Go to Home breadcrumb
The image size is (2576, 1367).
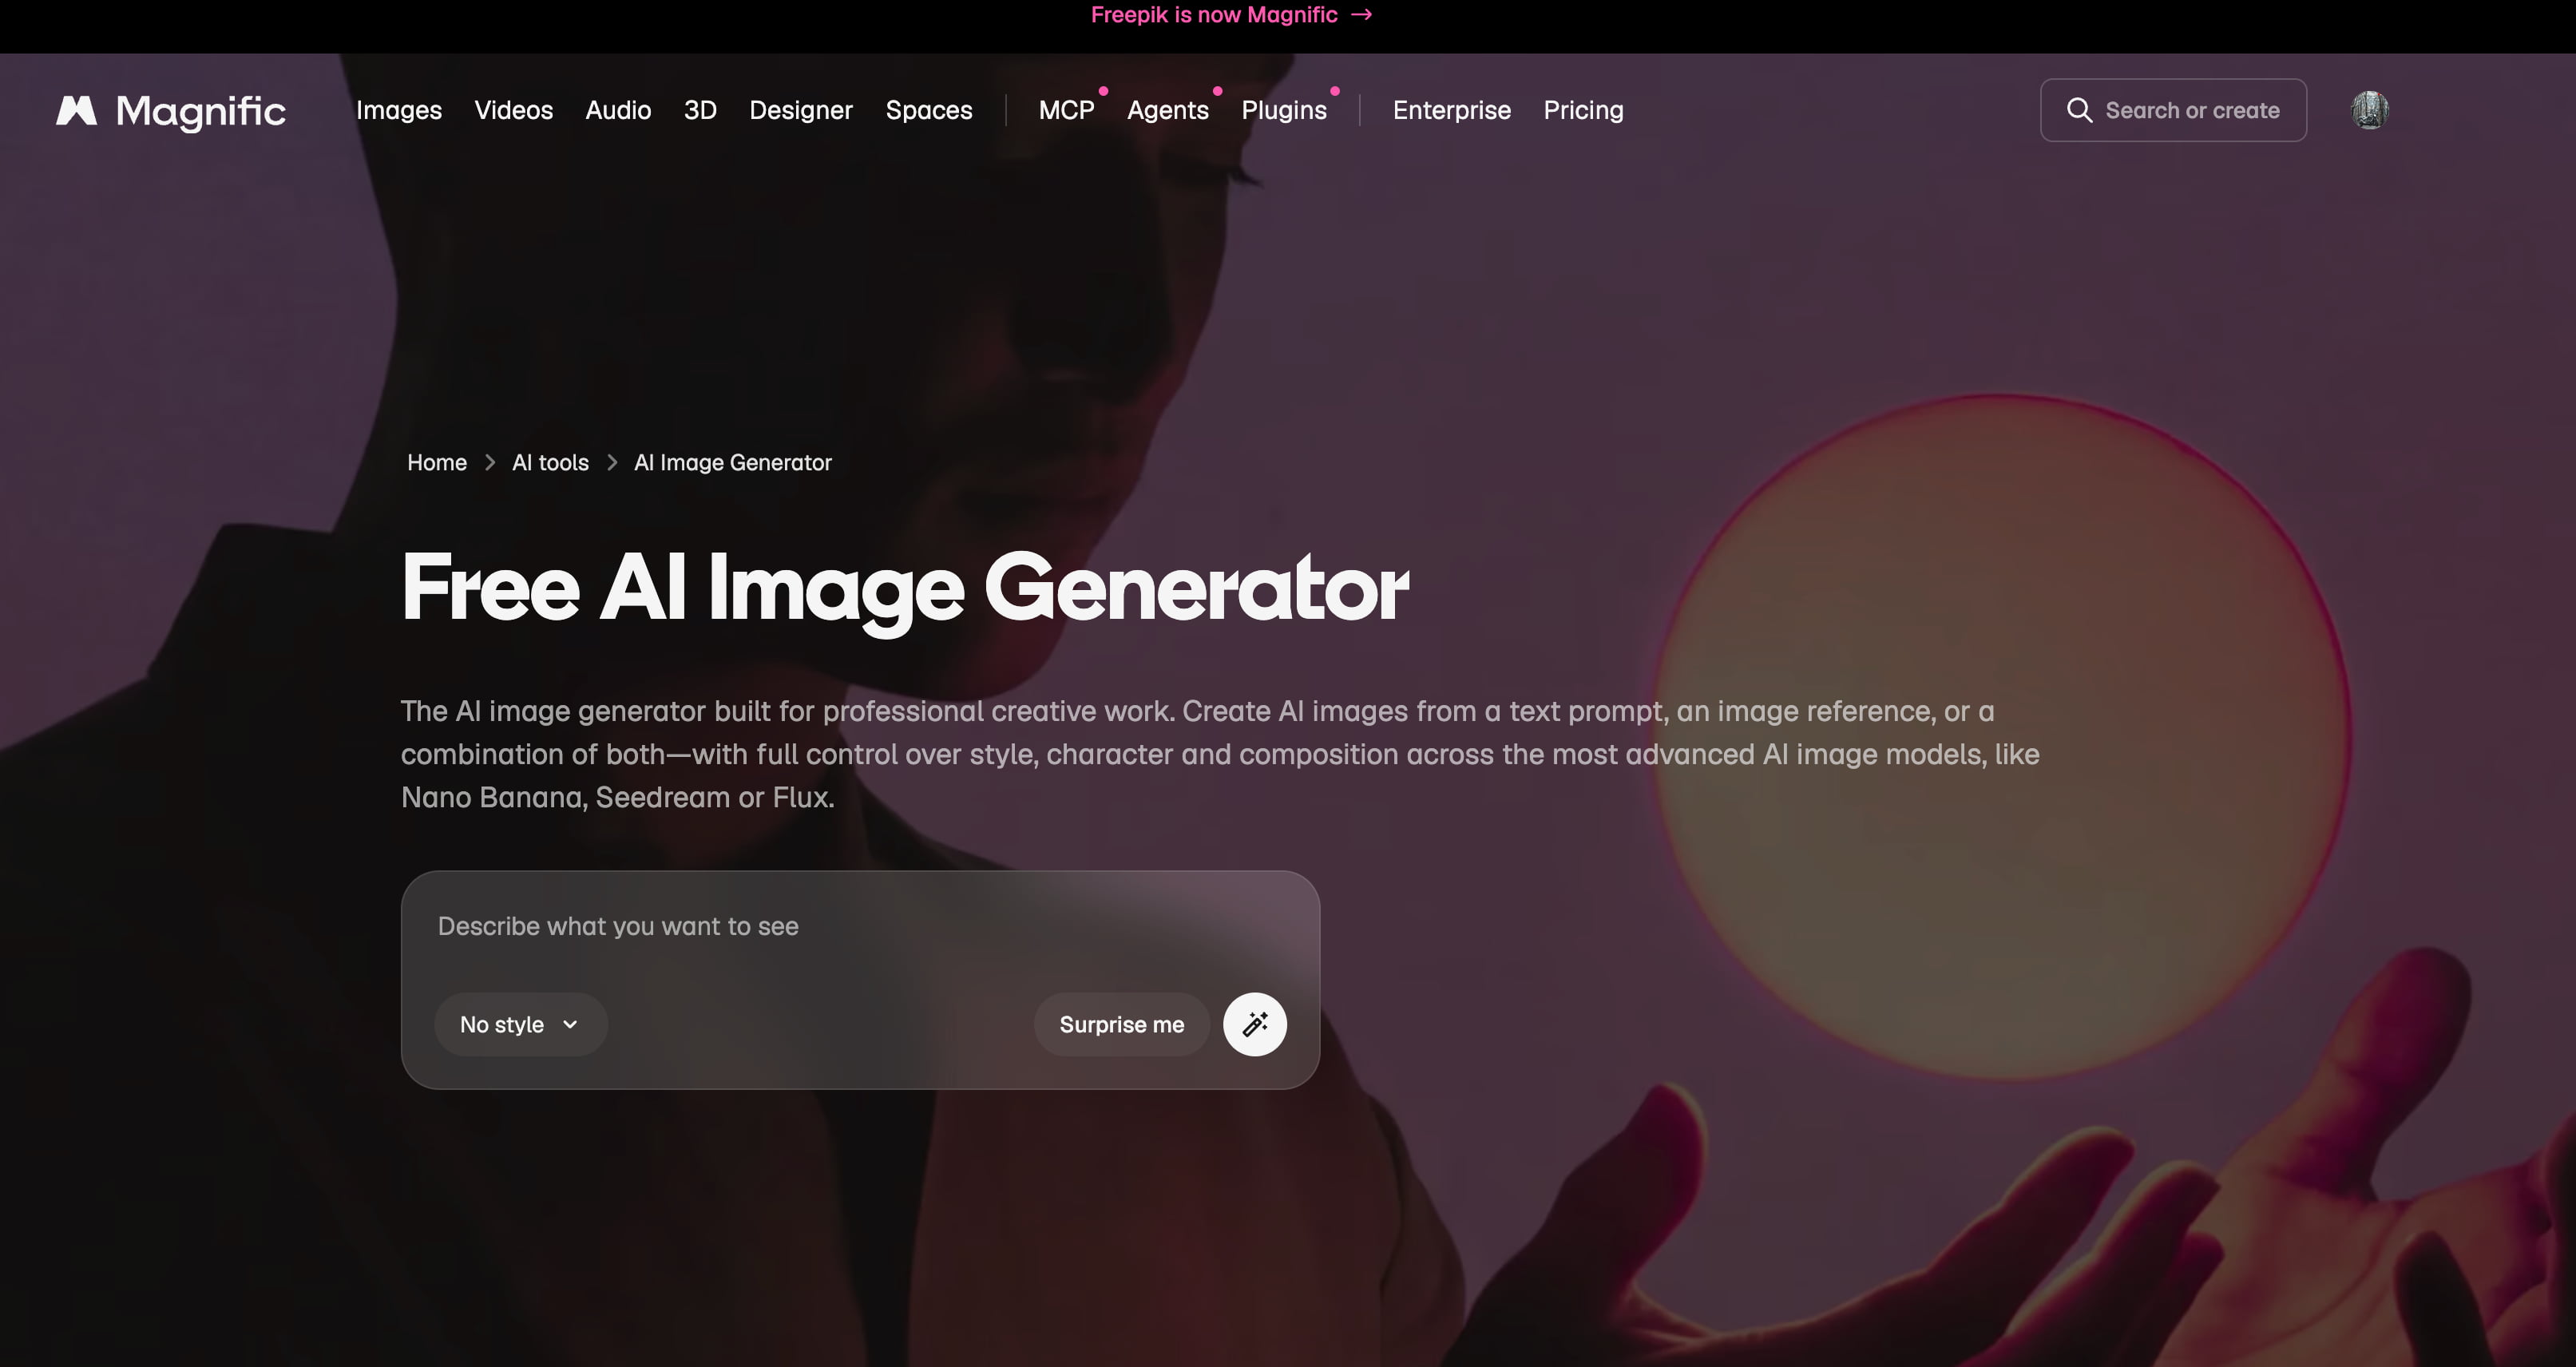pos(437,463)
